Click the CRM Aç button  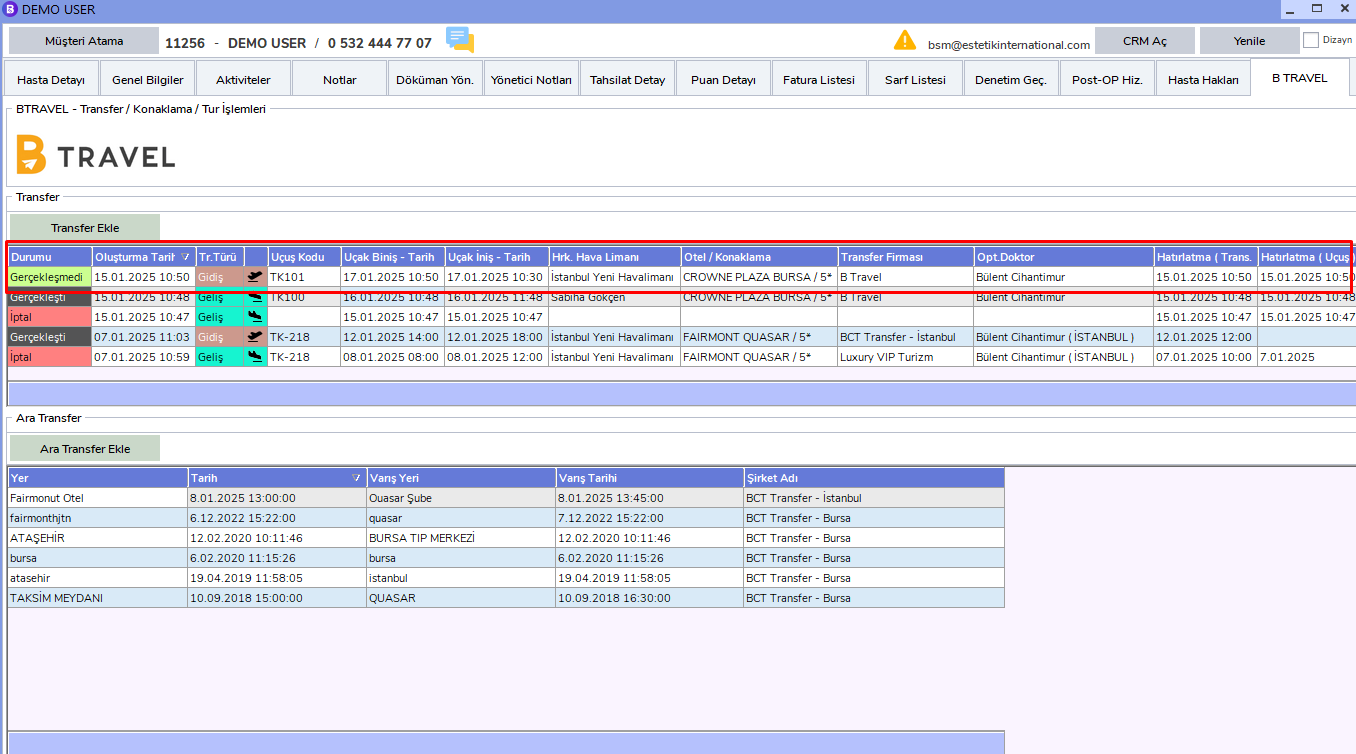(1145, 41)
